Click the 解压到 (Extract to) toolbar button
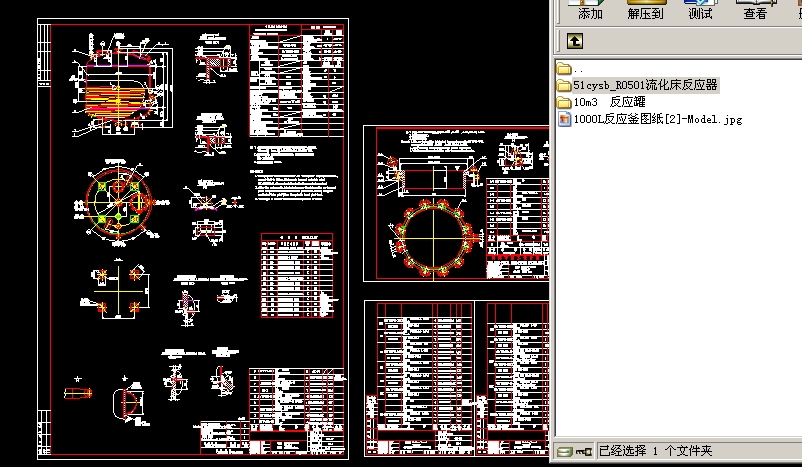The height and width of the screenshot is (467, 802). pyautogui.click(x=645, y=10)
